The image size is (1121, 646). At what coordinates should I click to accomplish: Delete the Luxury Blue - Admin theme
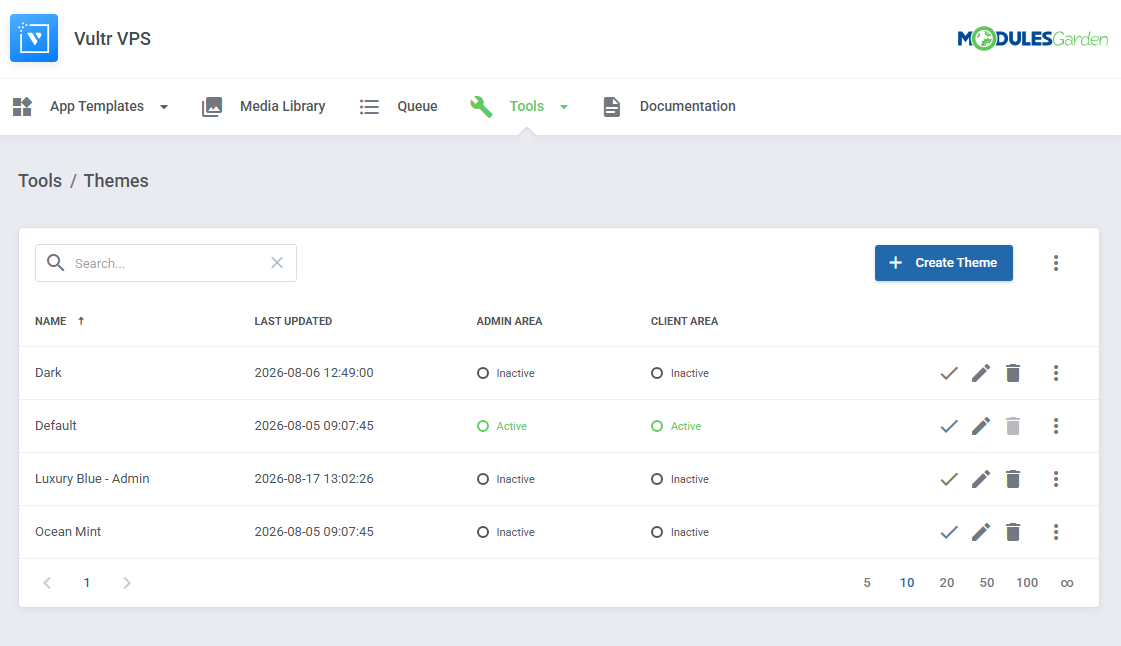click(1013, 479)
